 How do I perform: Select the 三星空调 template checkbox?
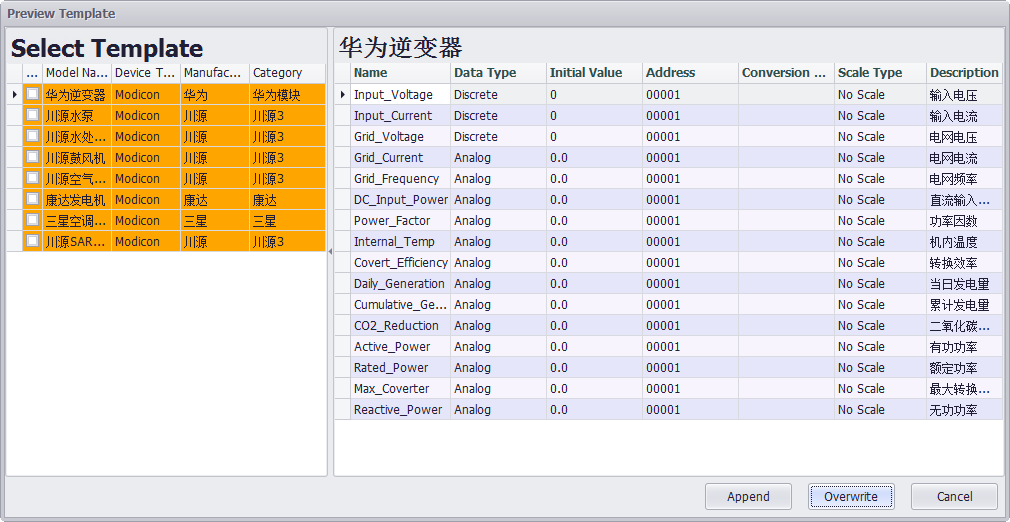point(33,221)
